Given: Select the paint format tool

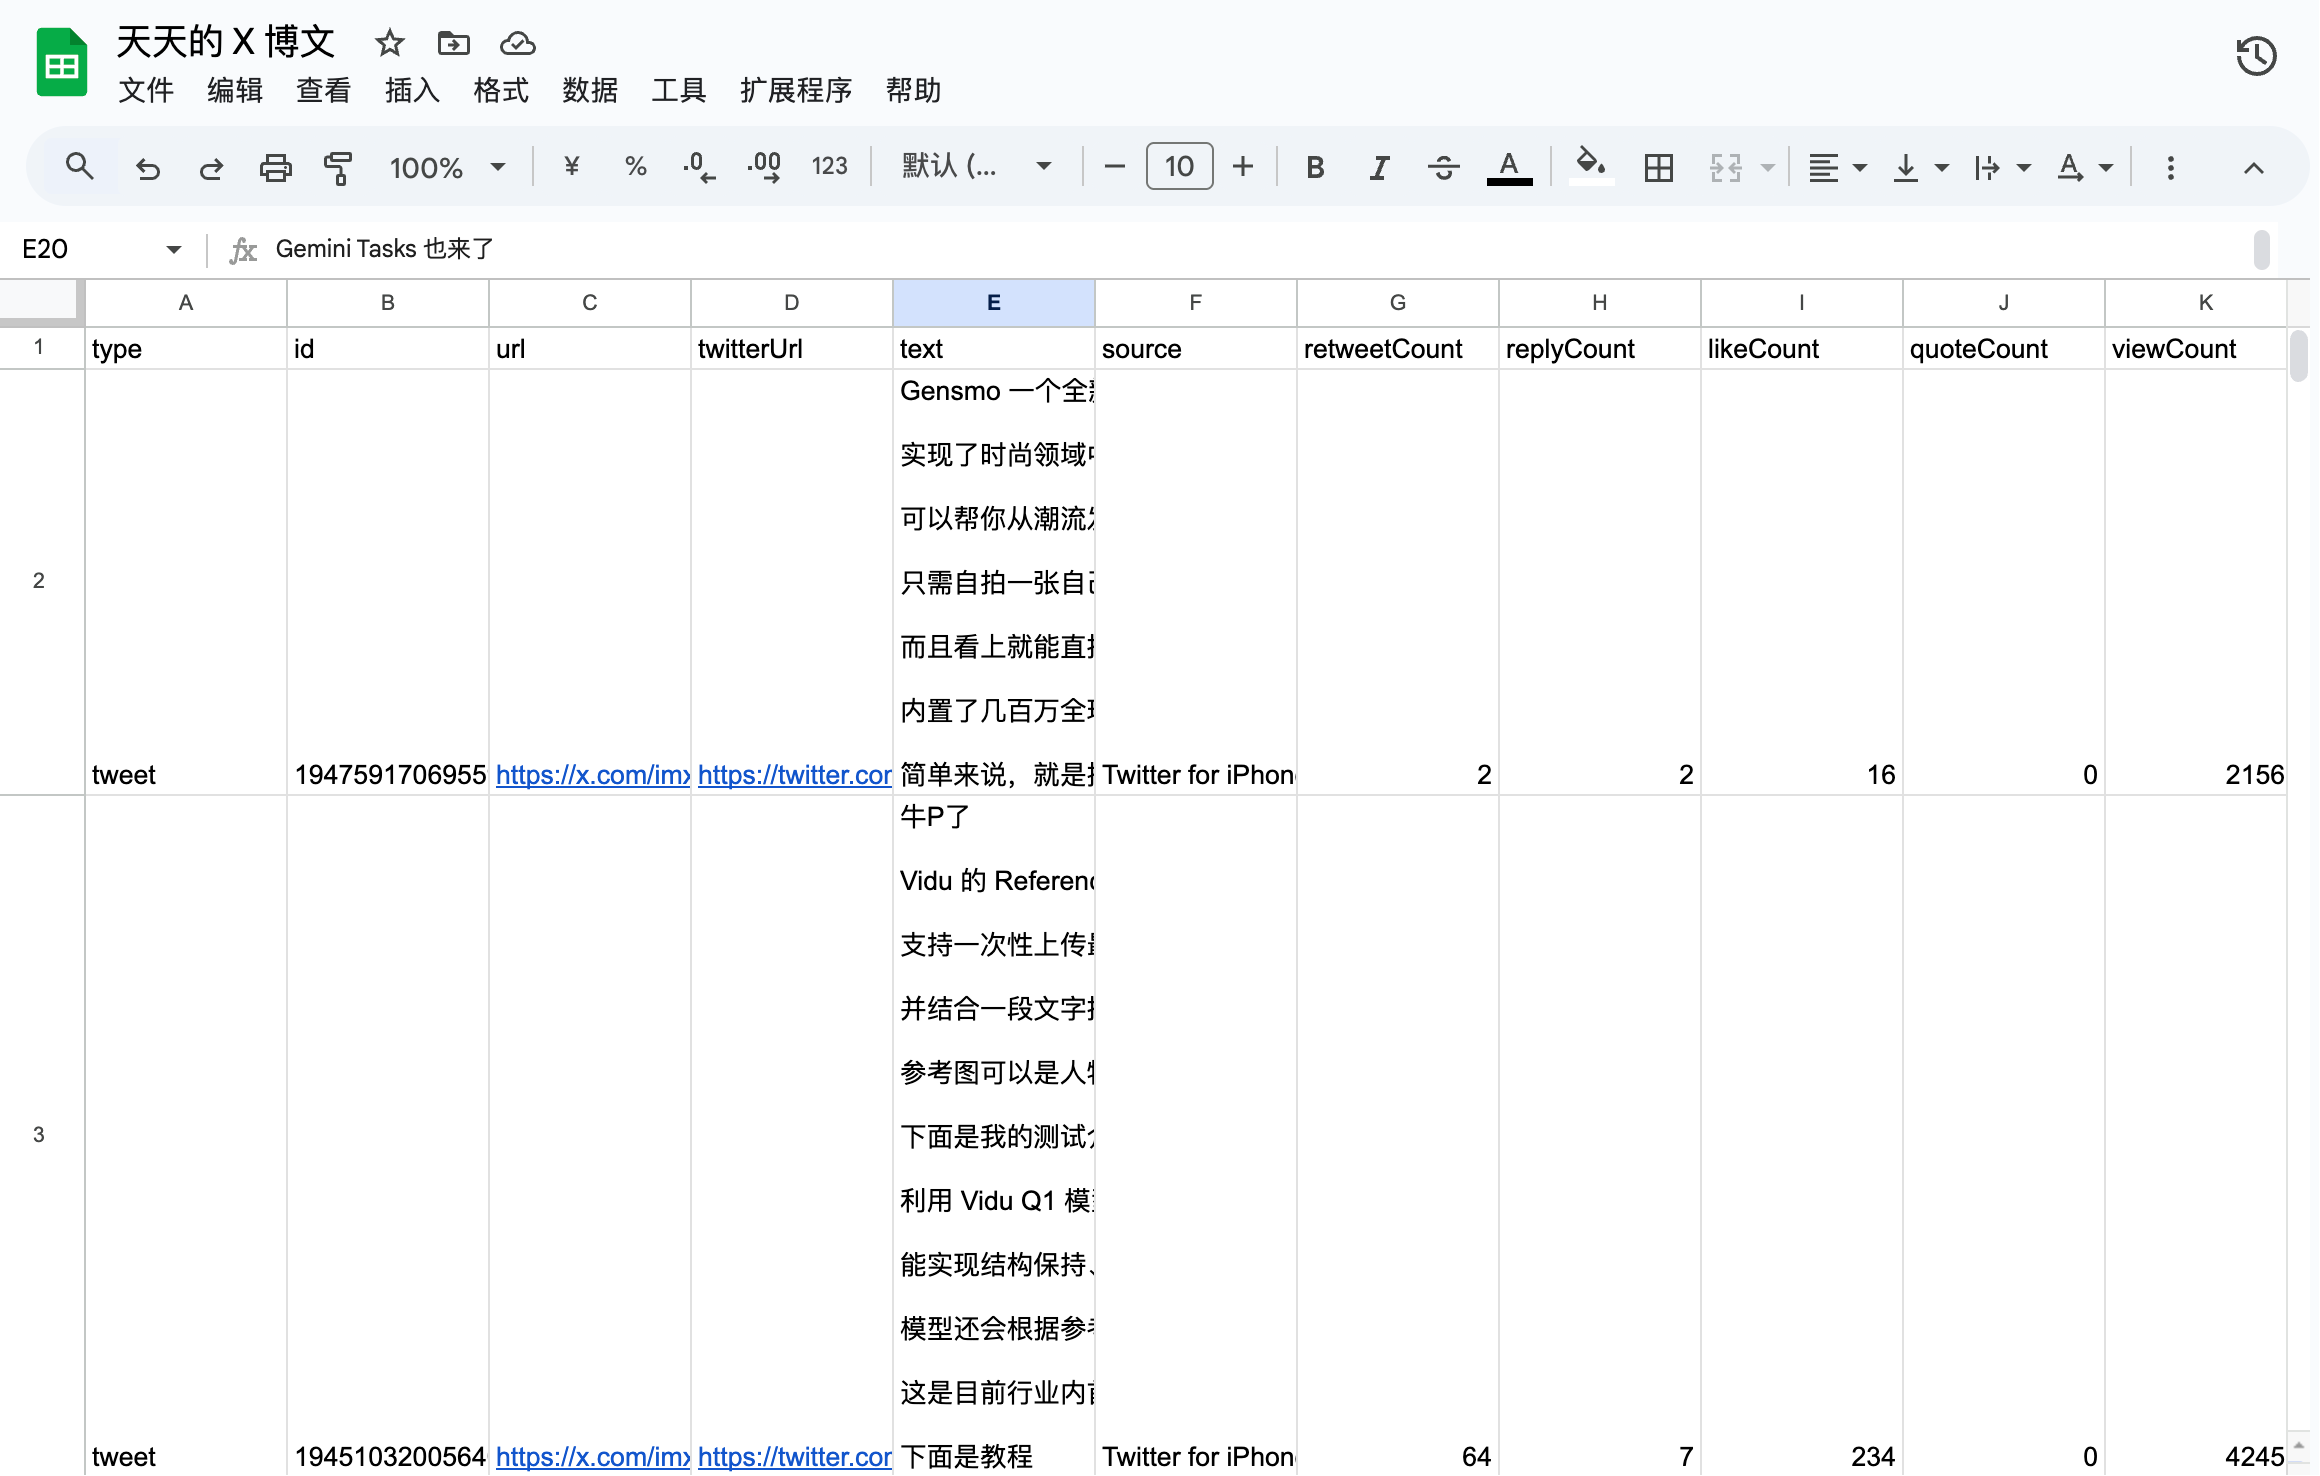Looking at the screenshot, I should pyautogui.click(x=338, y=167).
